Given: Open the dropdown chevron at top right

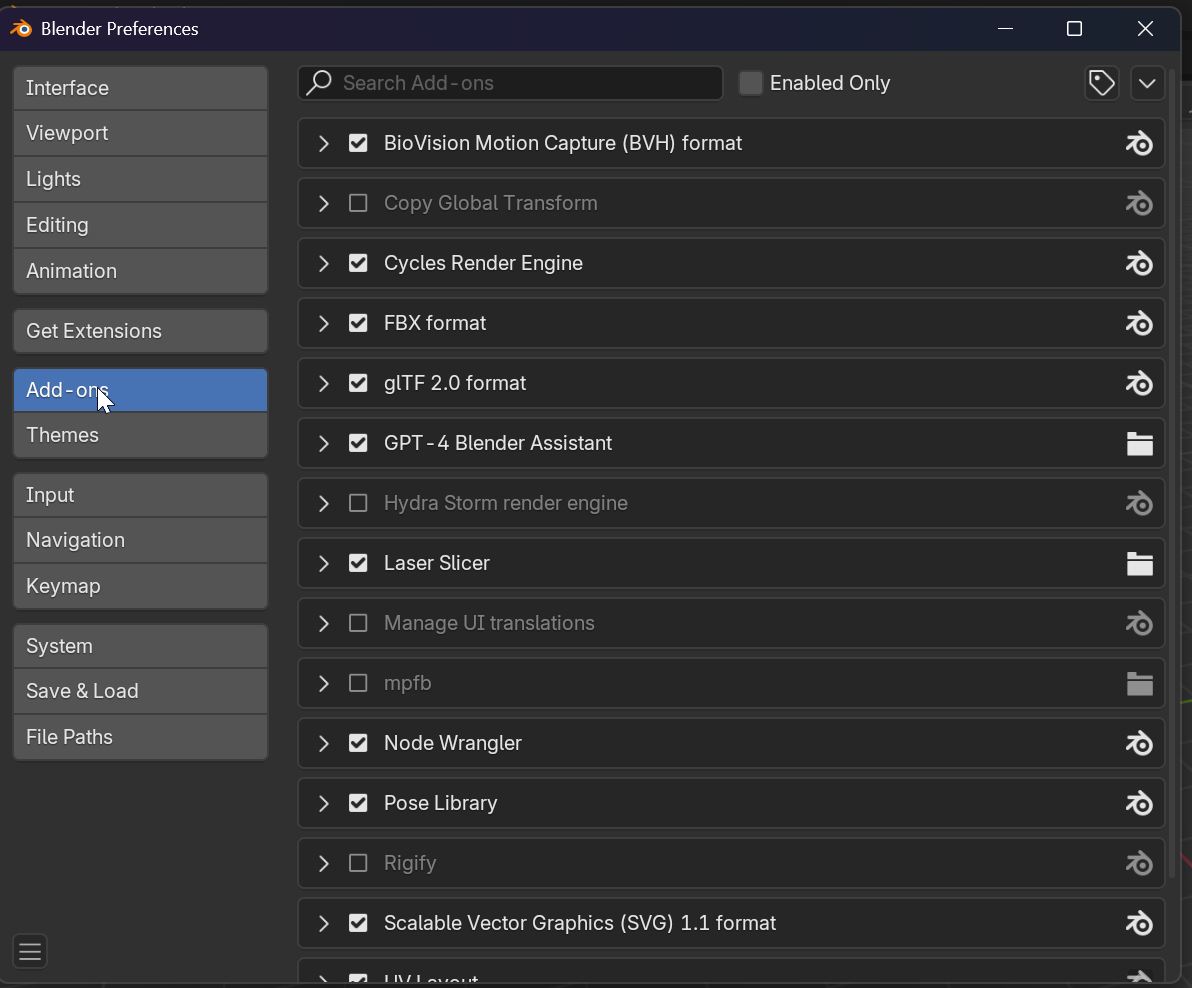Looking at the screenshot, I should pos(1147,83).
